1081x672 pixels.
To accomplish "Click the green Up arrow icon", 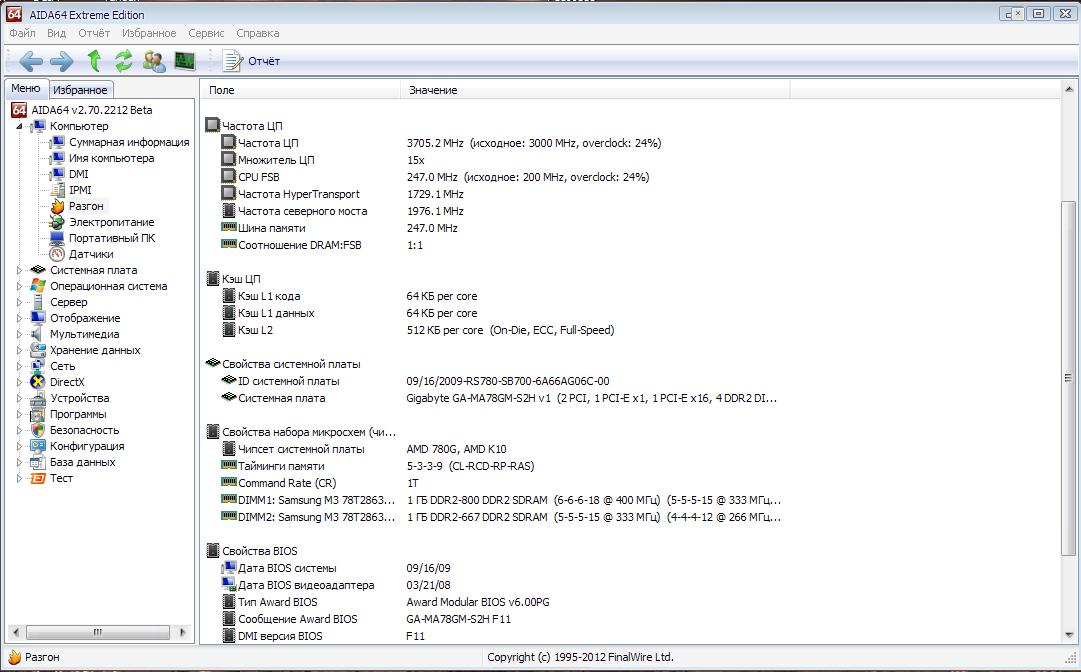I will click(94, 61).
